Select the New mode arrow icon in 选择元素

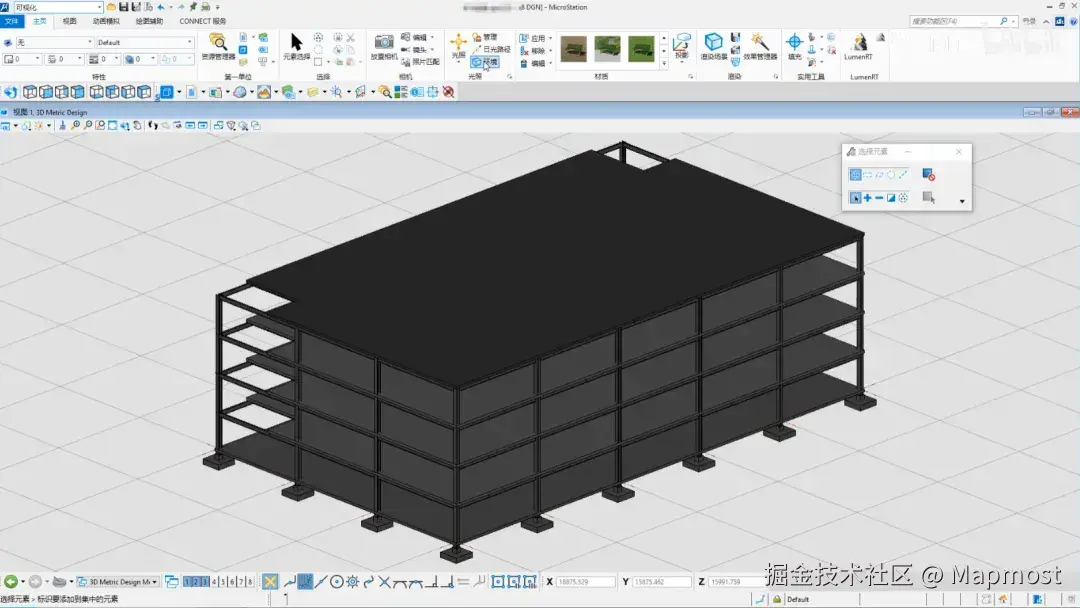point(855,198)
